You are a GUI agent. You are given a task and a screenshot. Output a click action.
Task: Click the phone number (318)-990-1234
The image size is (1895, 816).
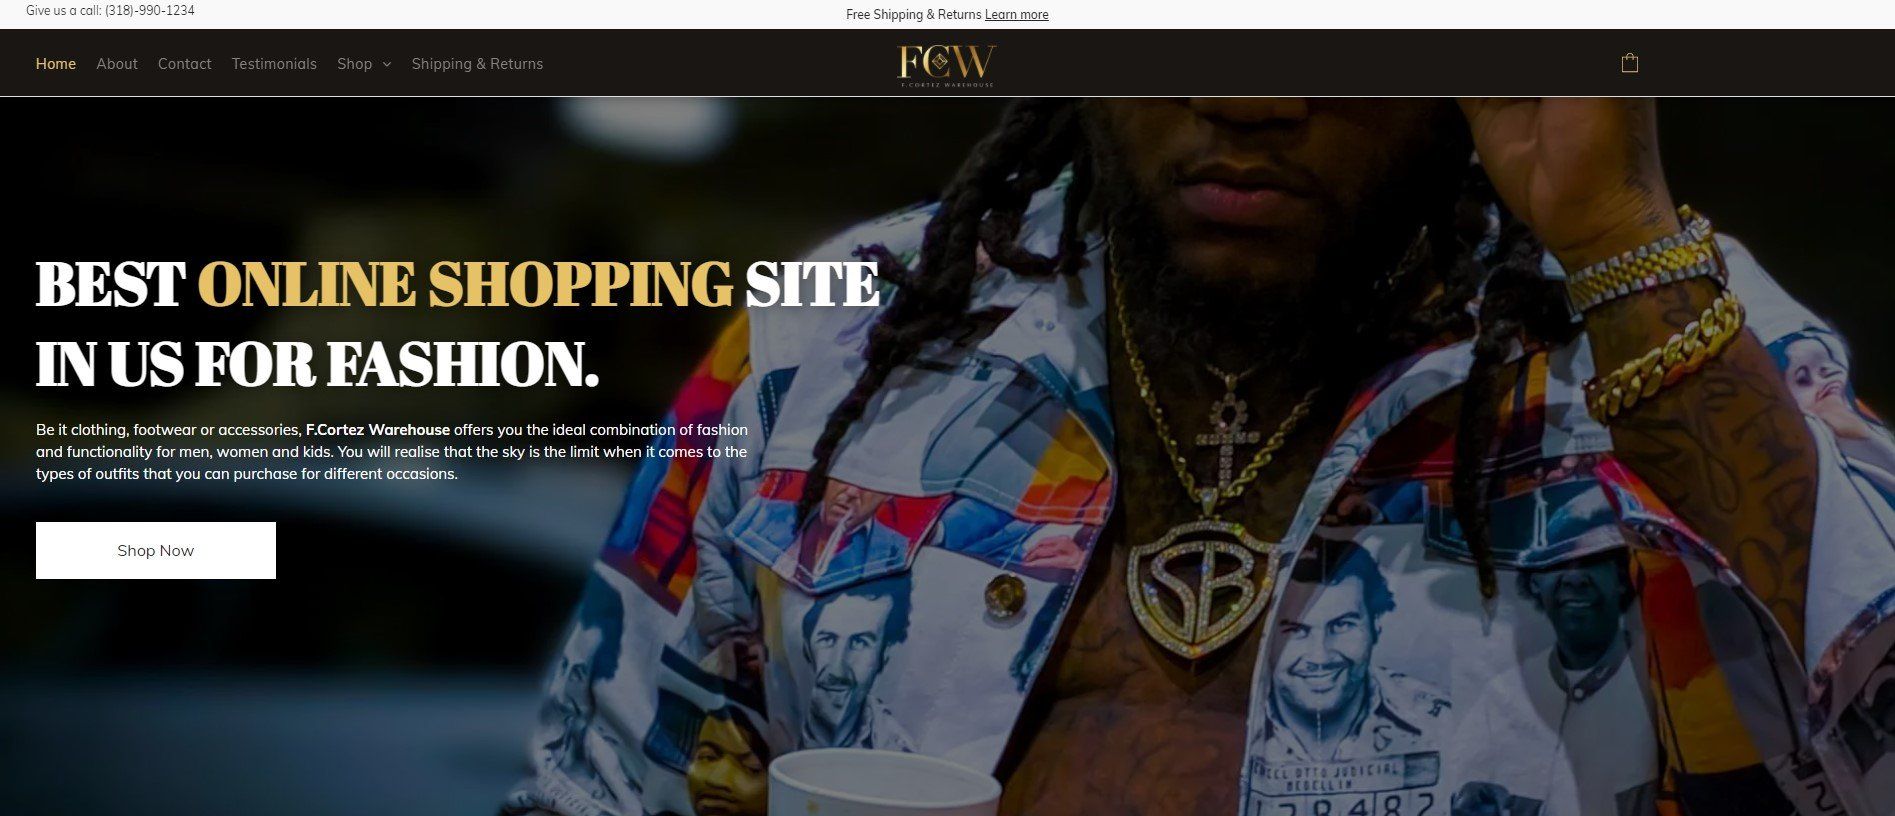[x=150, y=11]
